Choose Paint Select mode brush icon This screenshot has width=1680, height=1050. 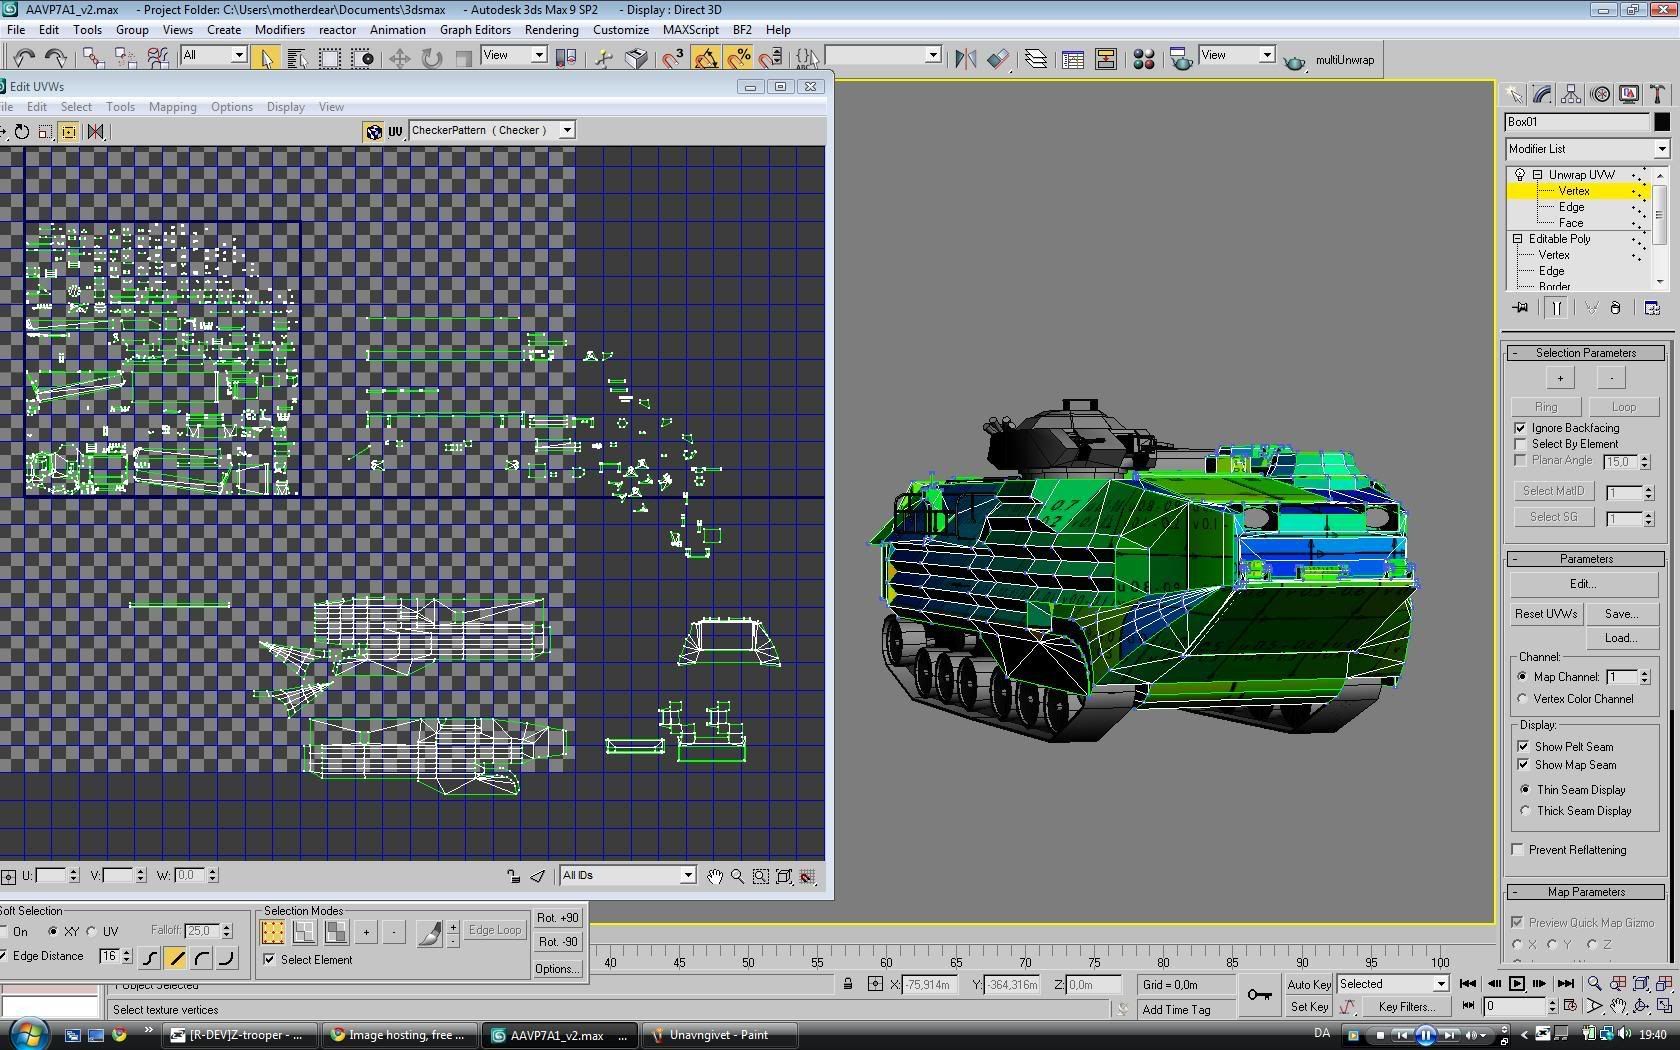[x=429, y=932]
